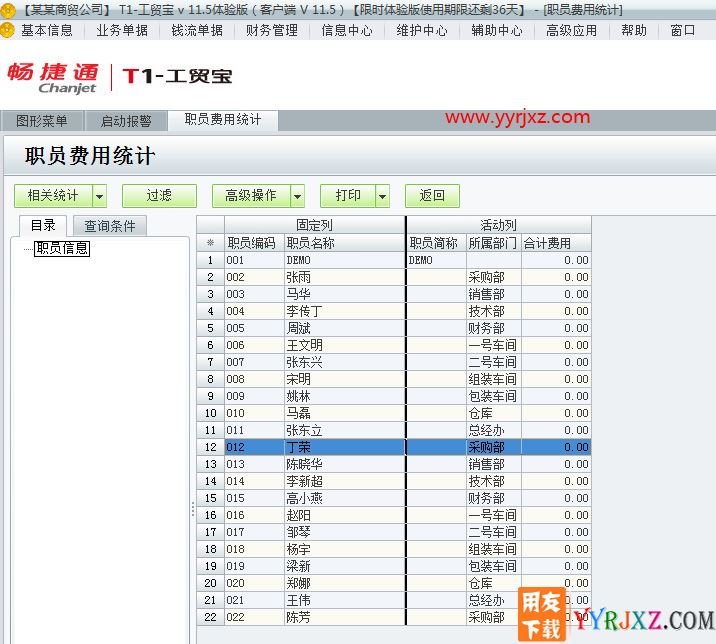The image size is (716, 644).
Task: Open the 业务单据 menu
Action: 122,30
